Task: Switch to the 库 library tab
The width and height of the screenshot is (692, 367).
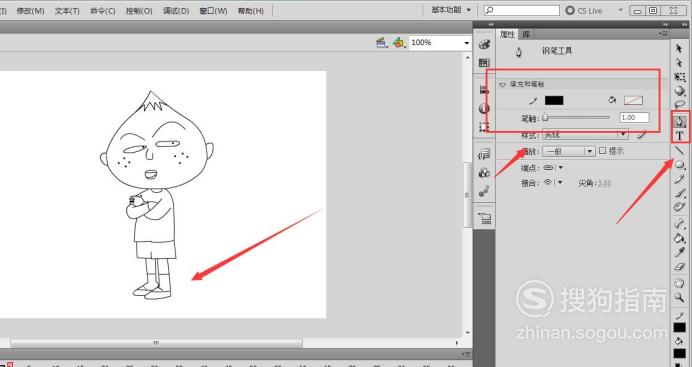Action: [526, 34]
